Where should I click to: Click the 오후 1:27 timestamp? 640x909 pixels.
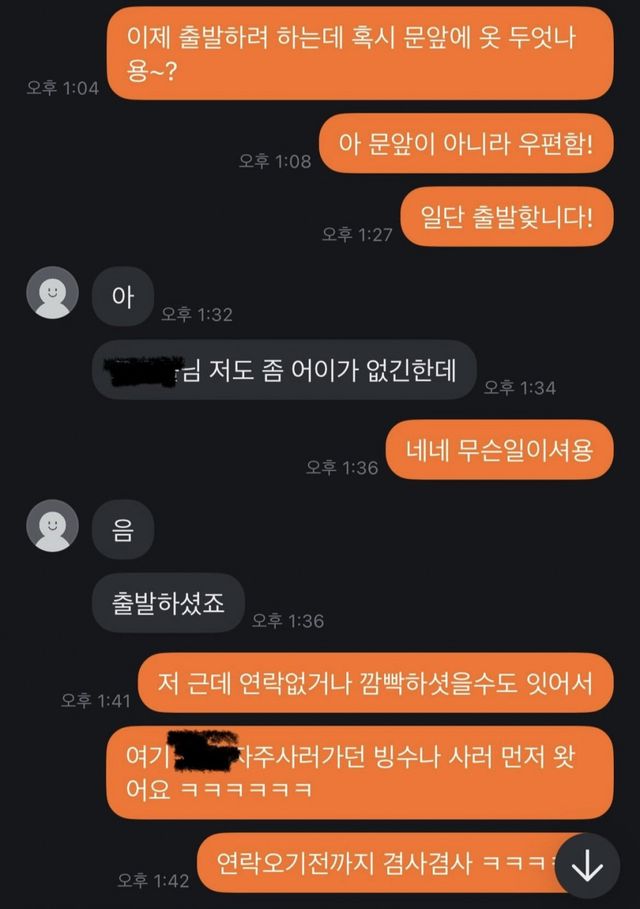point(357,234)
